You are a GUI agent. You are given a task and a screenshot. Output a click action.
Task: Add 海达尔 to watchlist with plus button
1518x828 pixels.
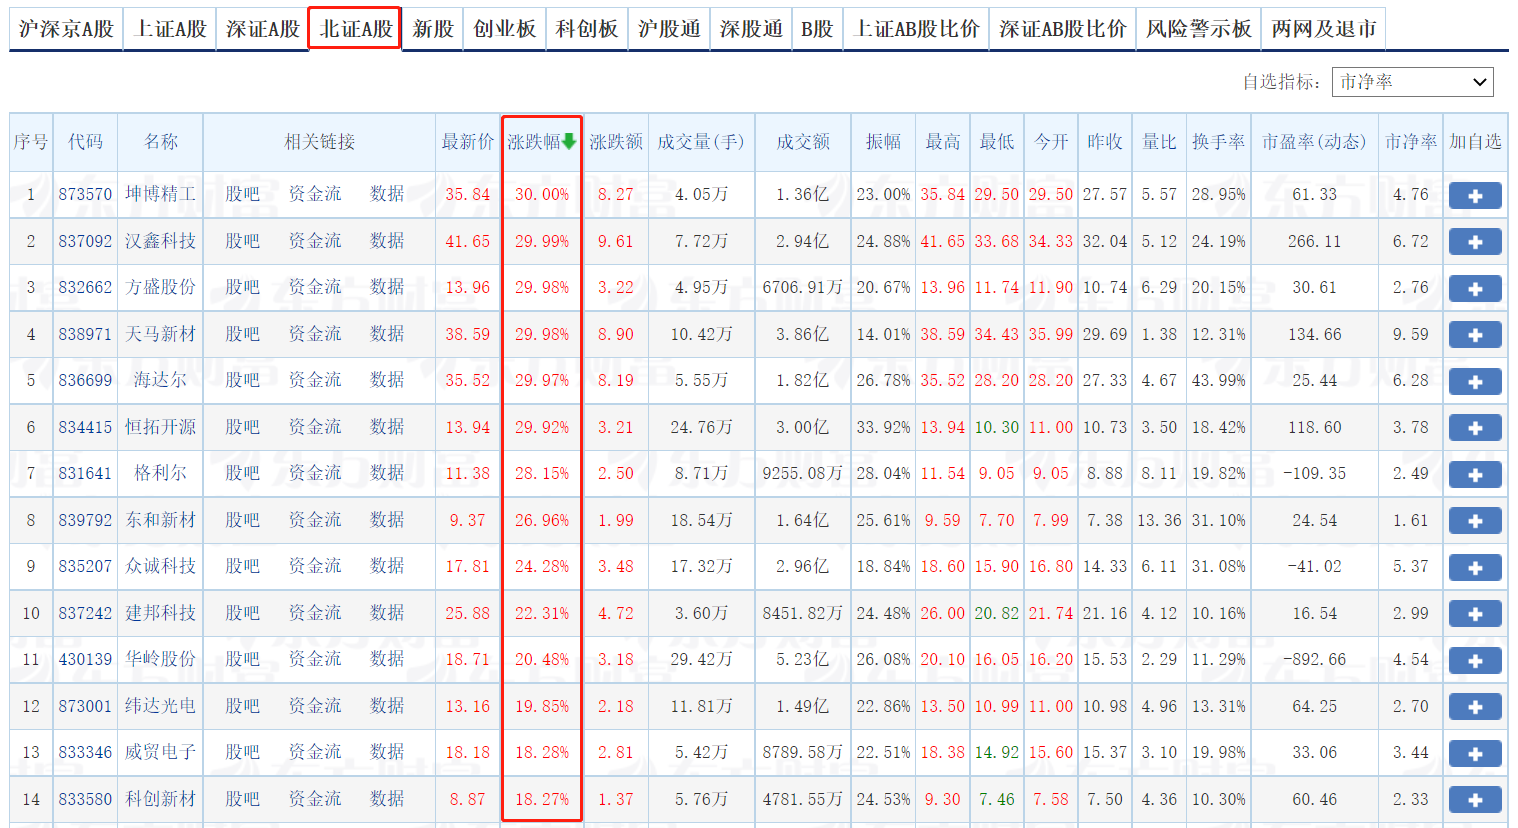pos(1475,382)
